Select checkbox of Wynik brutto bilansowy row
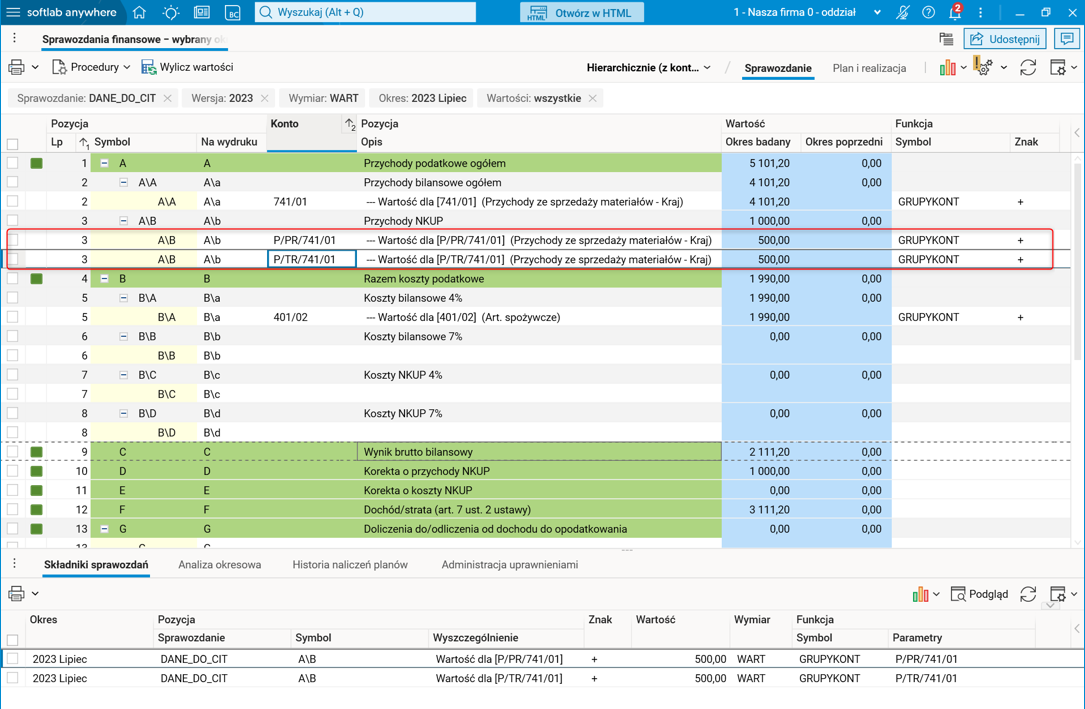This screenshot has height=709, width=1085. point(14,451)
